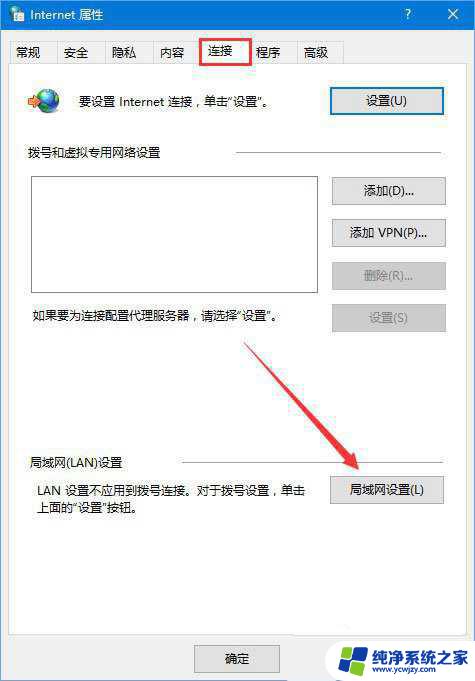The height and width of the screenshot is (681, 475).
Task: Click the 纯净系统之家 watermark logo
Action: coord(404,660)
